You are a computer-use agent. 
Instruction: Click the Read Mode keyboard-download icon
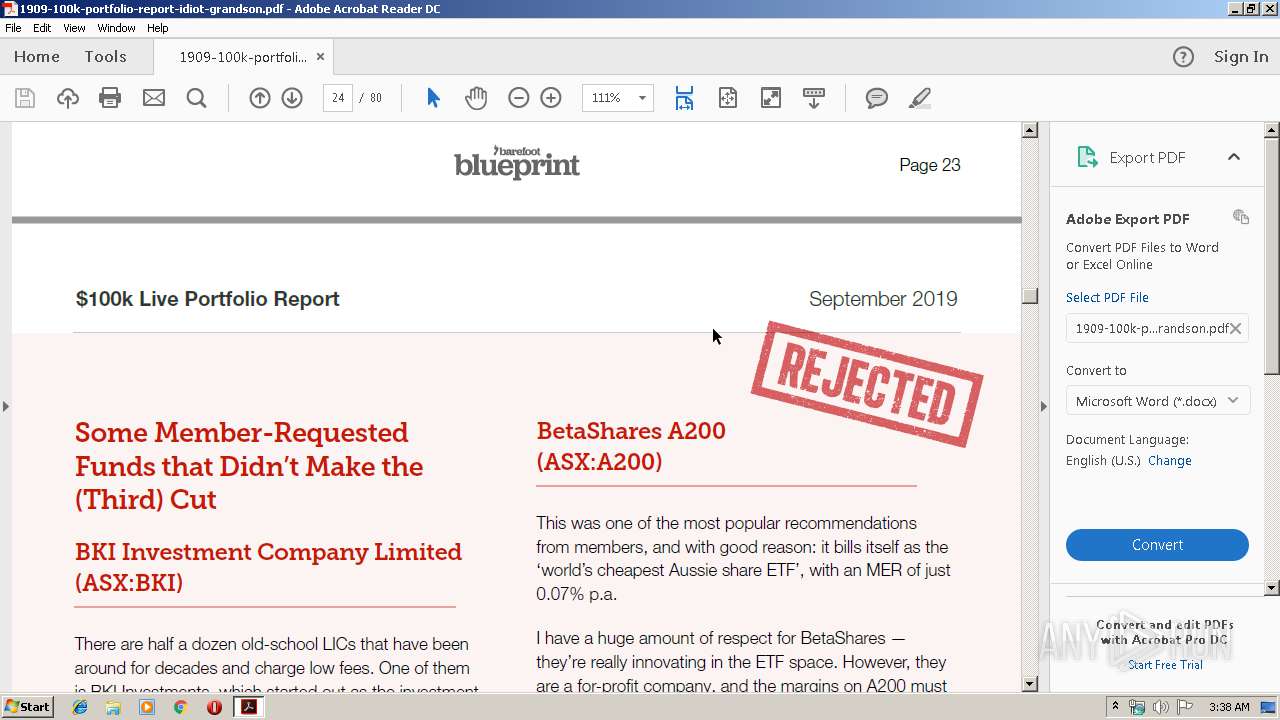tap(814, 98)
